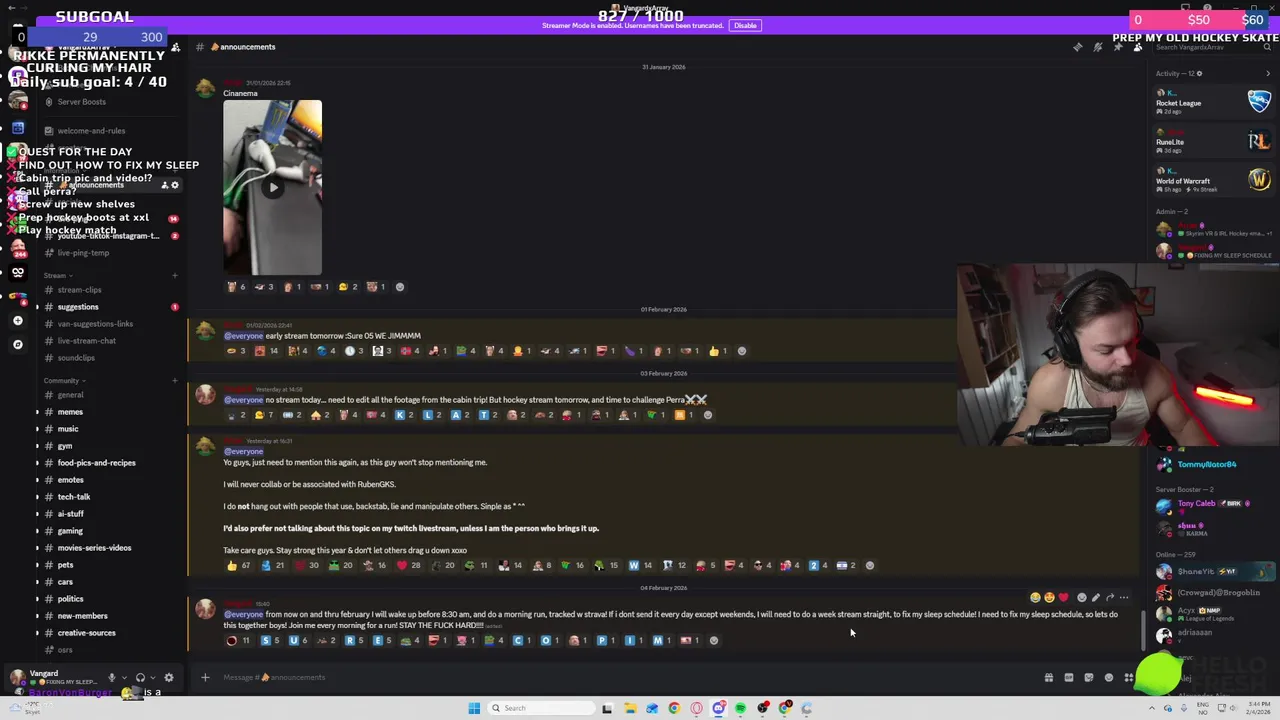Open welcome-and-rules channel
This screenshot has width=1280, height=720.
(91, 131)
